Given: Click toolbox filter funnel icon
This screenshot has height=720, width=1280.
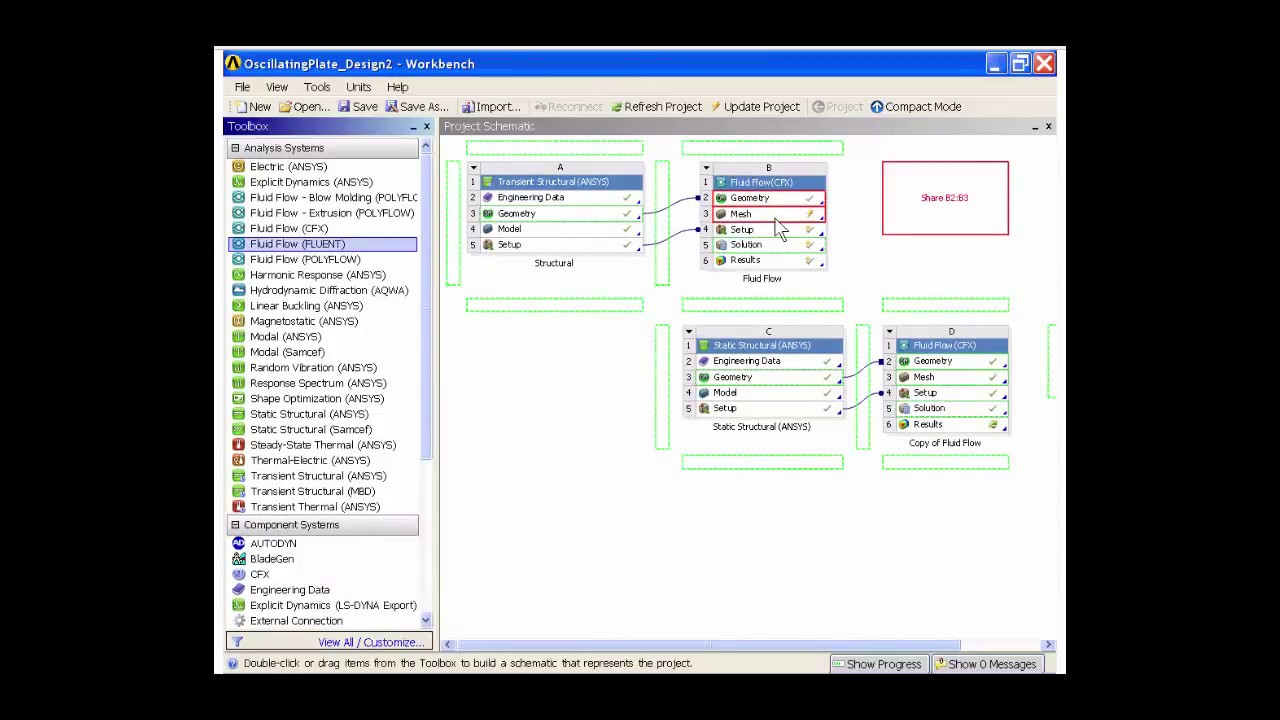Looking at the screenshot, I should click(x=237, y=642).
